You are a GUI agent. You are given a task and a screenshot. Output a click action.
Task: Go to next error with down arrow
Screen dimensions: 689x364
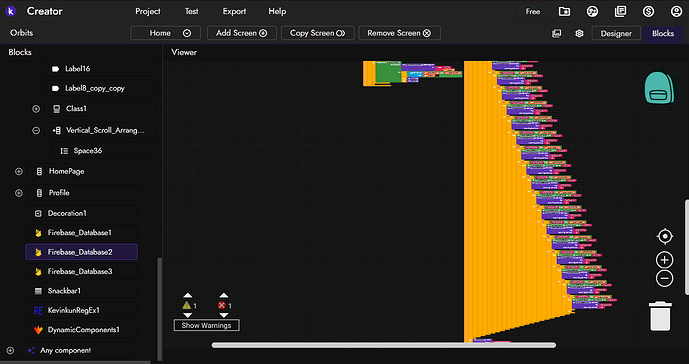click(x=224, y=315)
